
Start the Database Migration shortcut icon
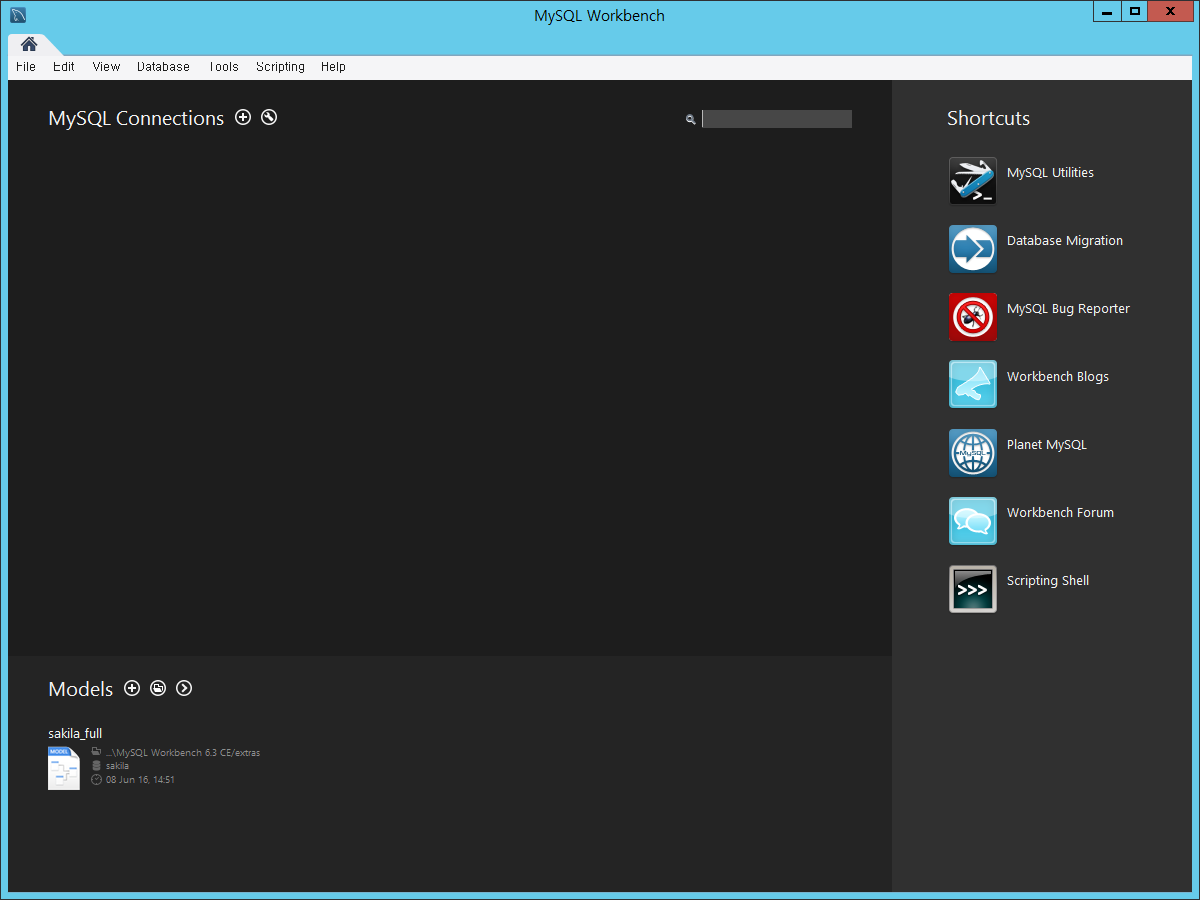pos(973,249)
